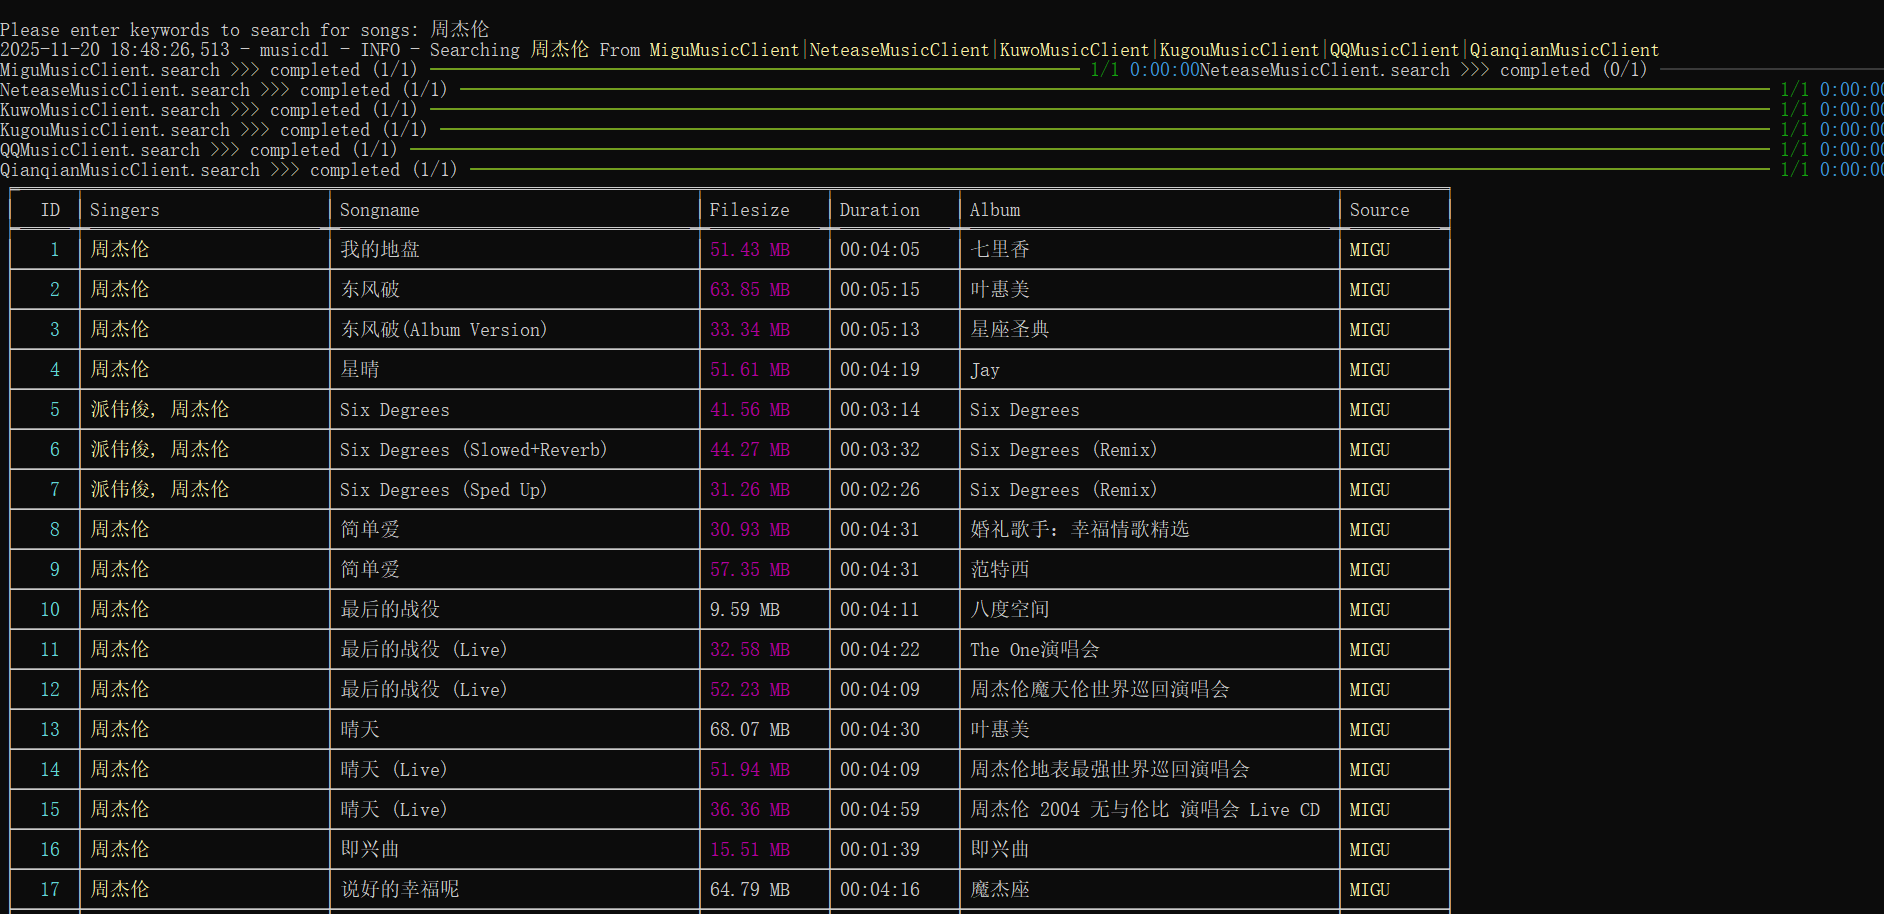Click the duration 00:05:15 of 东风破
The height and width of the screenshot is (914, 1884).
pyautogui.click(x=879, y=289)
